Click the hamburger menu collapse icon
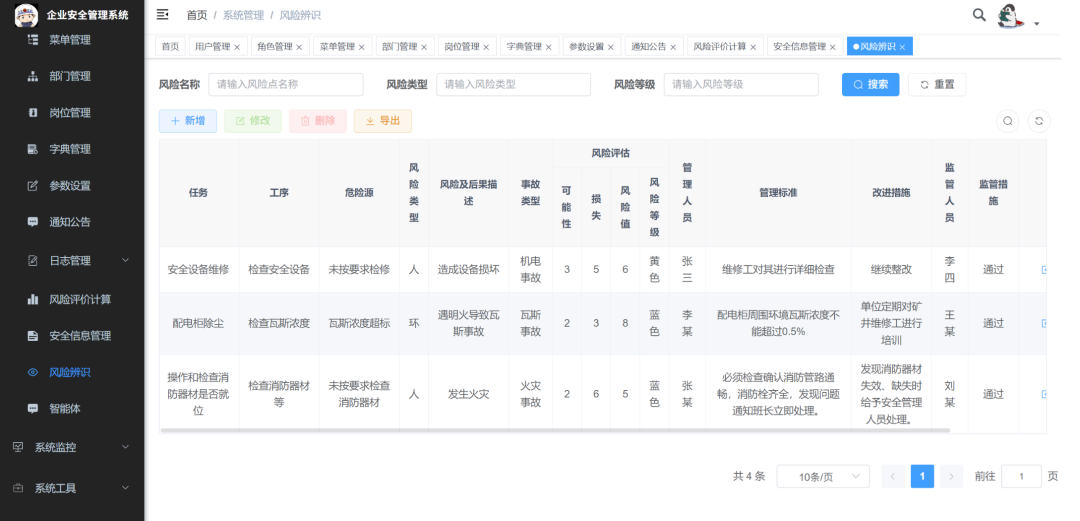This screenshot has height=521, width=1080. point(163,14)
